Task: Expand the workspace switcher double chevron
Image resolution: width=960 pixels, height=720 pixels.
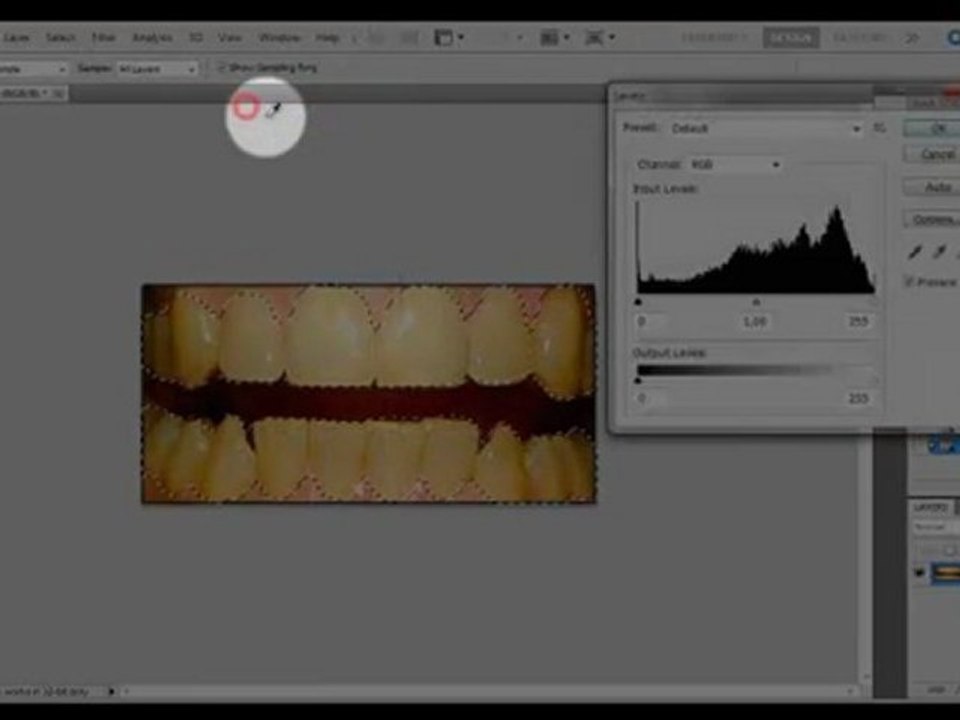Action: point(912,38)
